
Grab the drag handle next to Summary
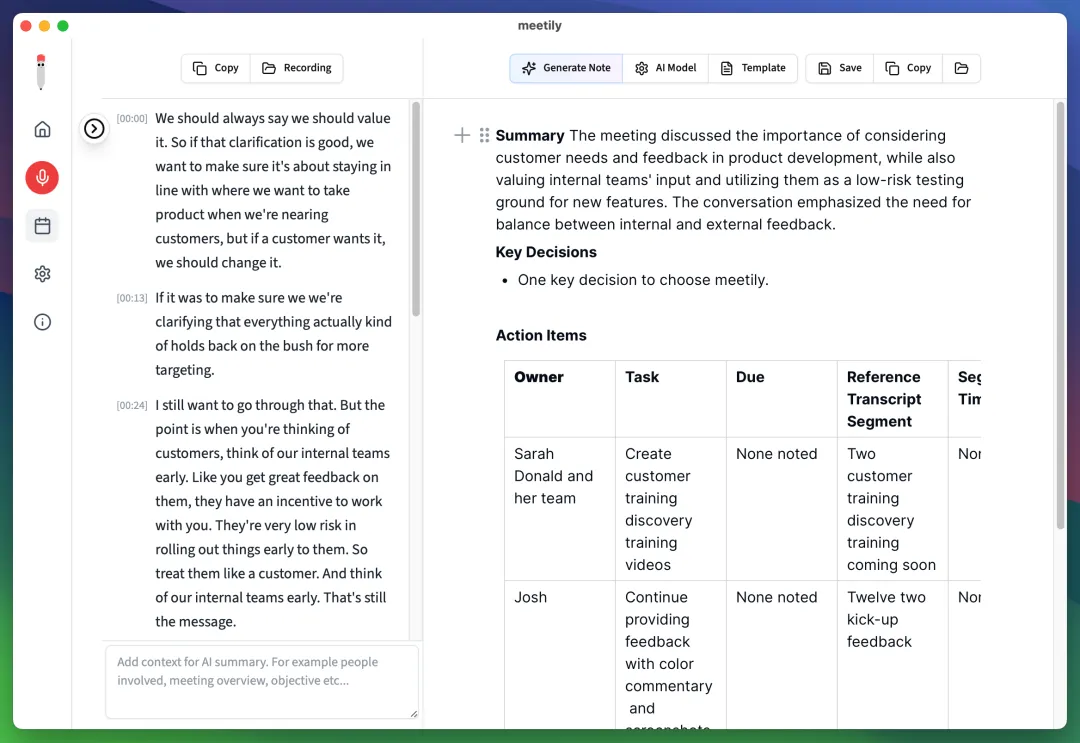[484, 135]
